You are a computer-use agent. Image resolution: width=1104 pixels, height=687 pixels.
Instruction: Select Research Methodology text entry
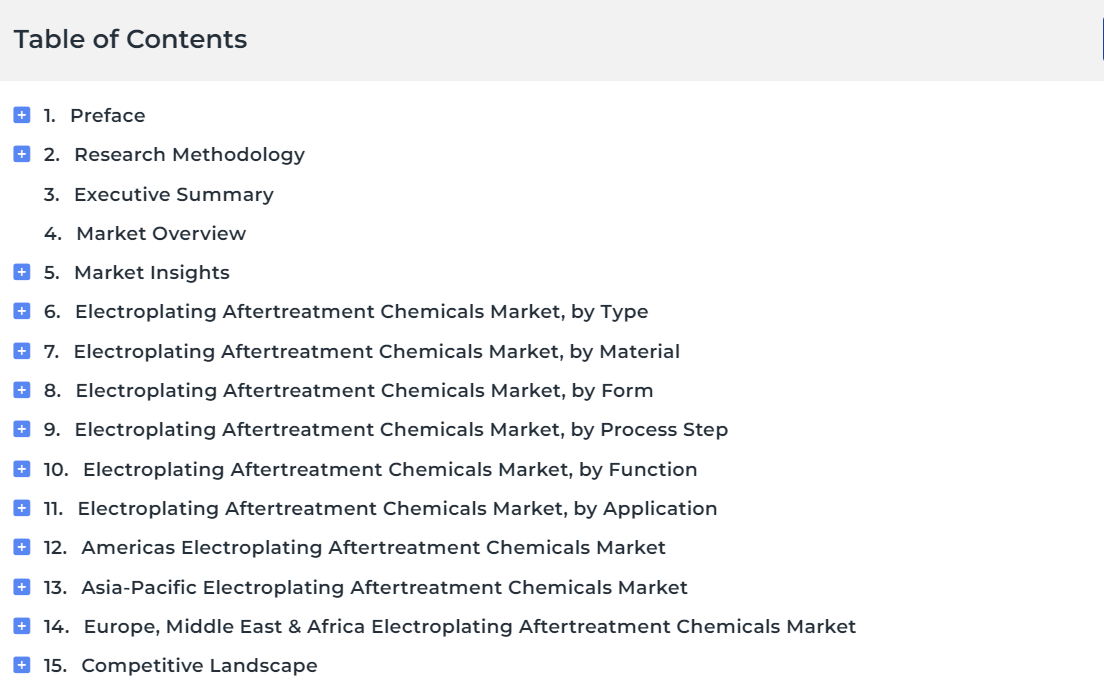(189, 155)
